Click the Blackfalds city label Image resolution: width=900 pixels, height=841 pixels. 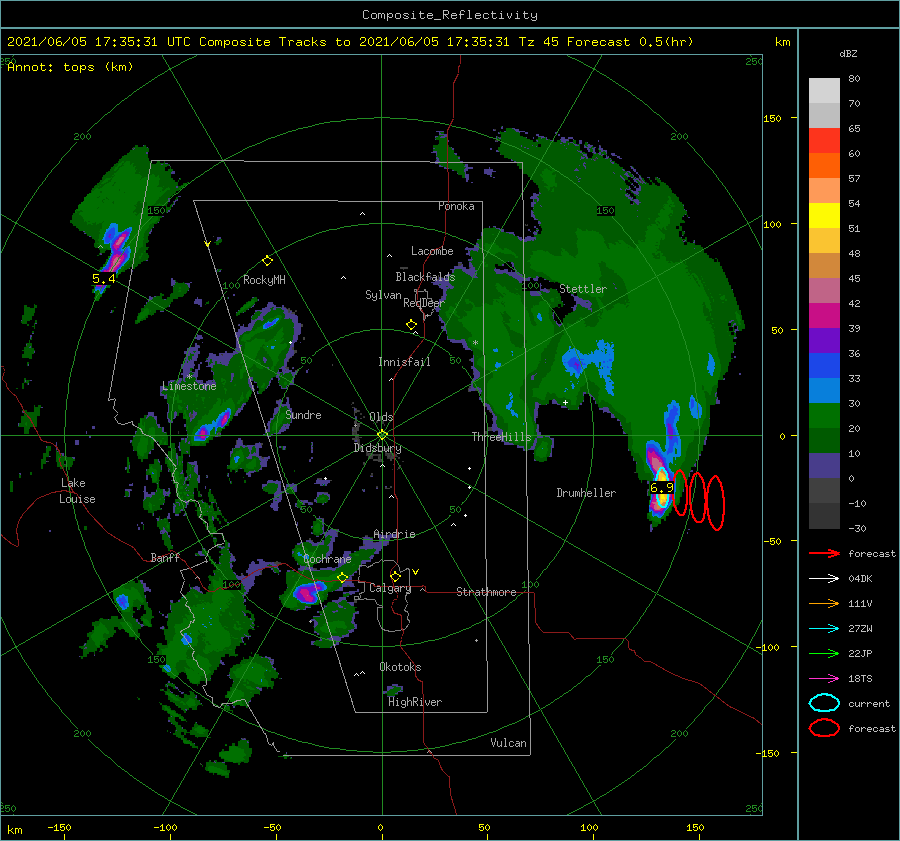click(425, 277)
